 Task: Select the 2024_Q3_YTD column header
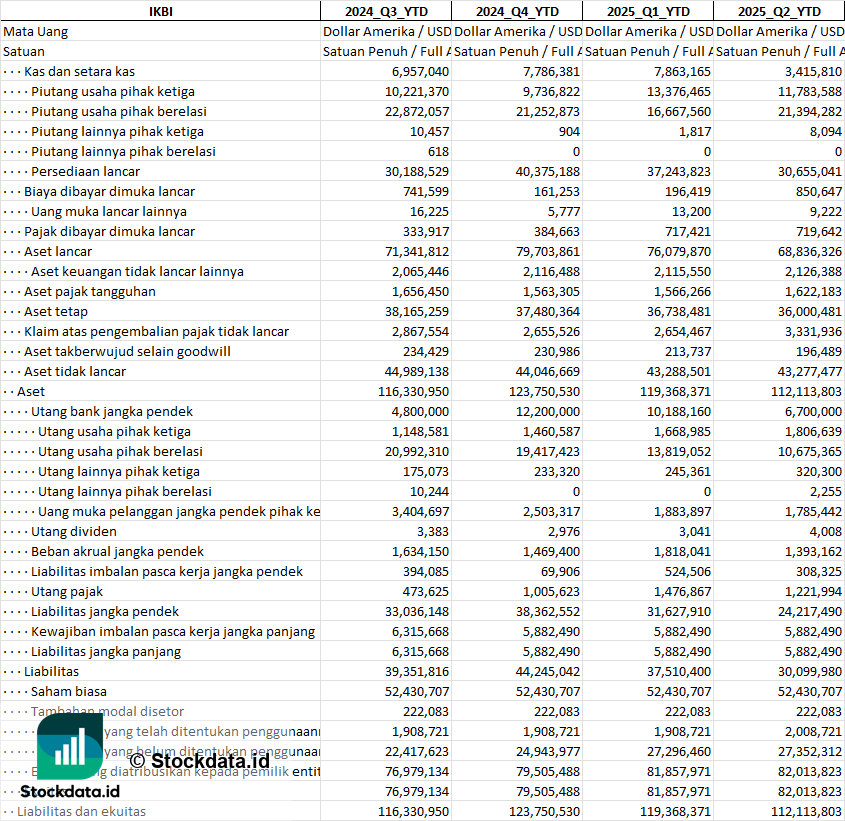pyautogui.click(x=386, y=11)
